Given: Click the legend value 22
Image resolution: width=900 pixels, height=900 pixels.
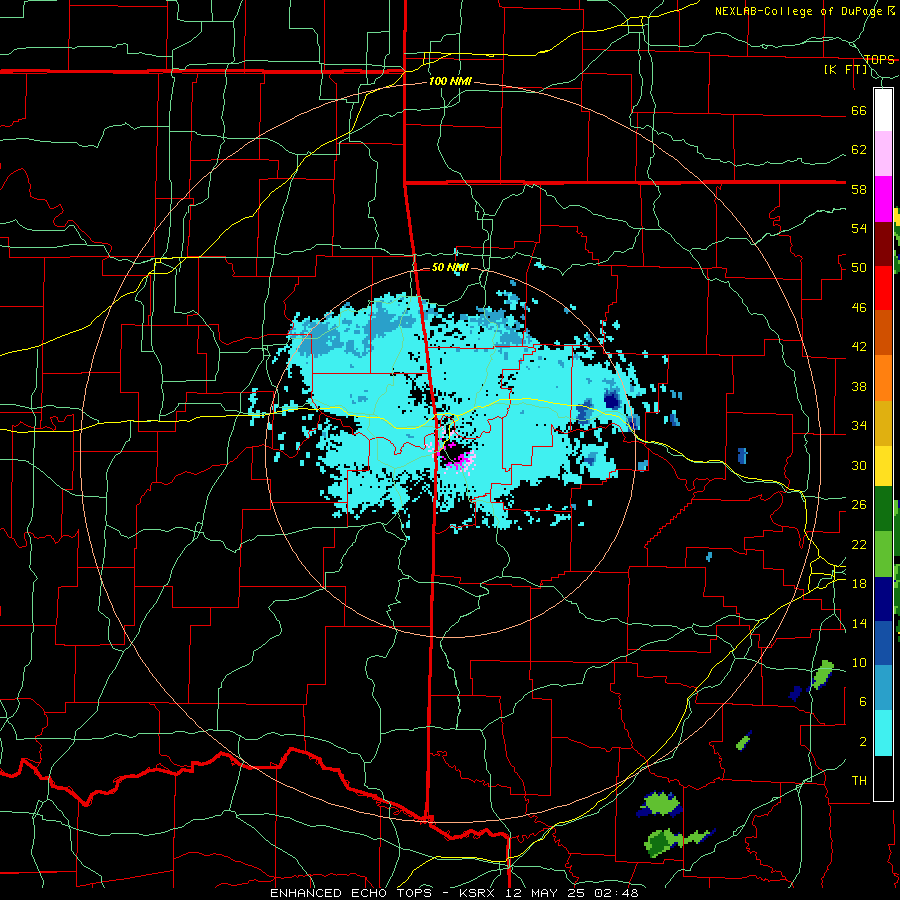Looking at the screenshot, I should 859,544.
